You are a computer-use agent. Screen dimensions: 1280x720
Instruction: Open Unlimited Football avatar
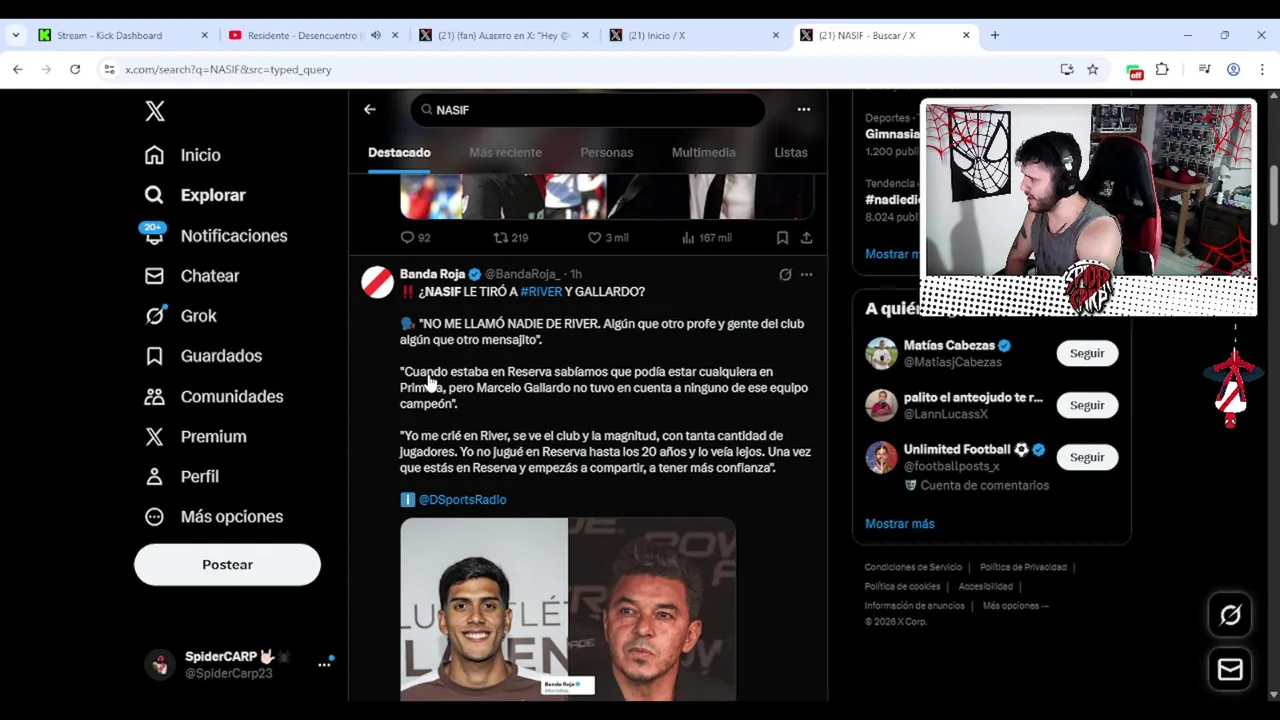coord(881,458)
